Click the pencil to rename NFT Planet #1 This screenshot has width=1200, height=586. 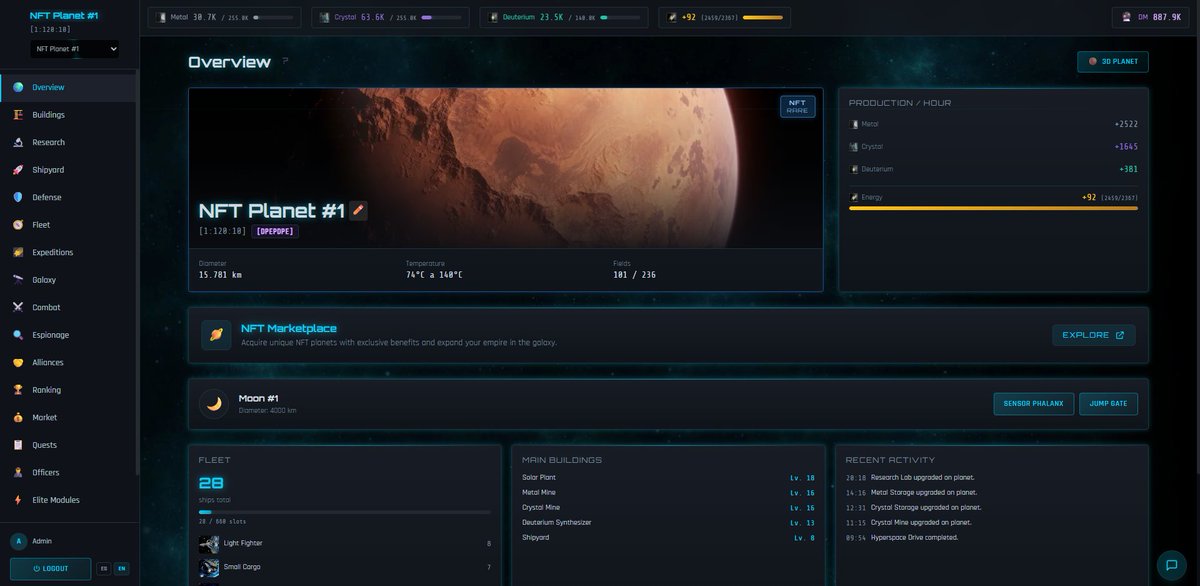pos(359,210)
